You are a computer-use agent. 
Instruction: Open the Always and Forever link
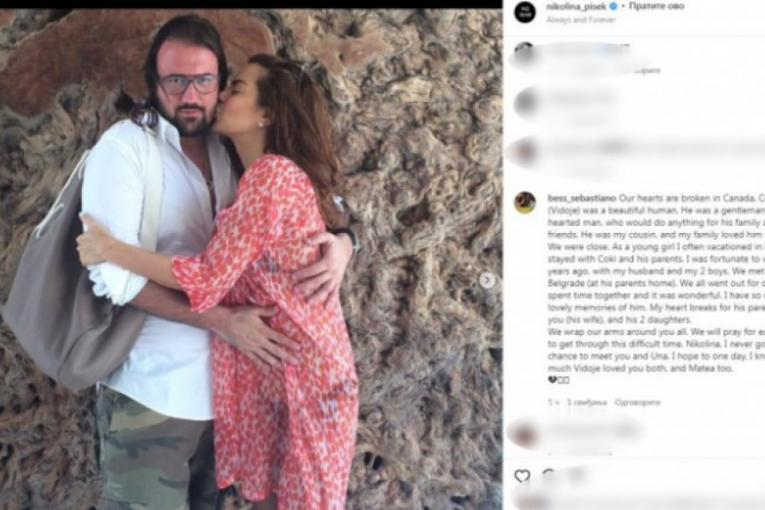[581, 20]
